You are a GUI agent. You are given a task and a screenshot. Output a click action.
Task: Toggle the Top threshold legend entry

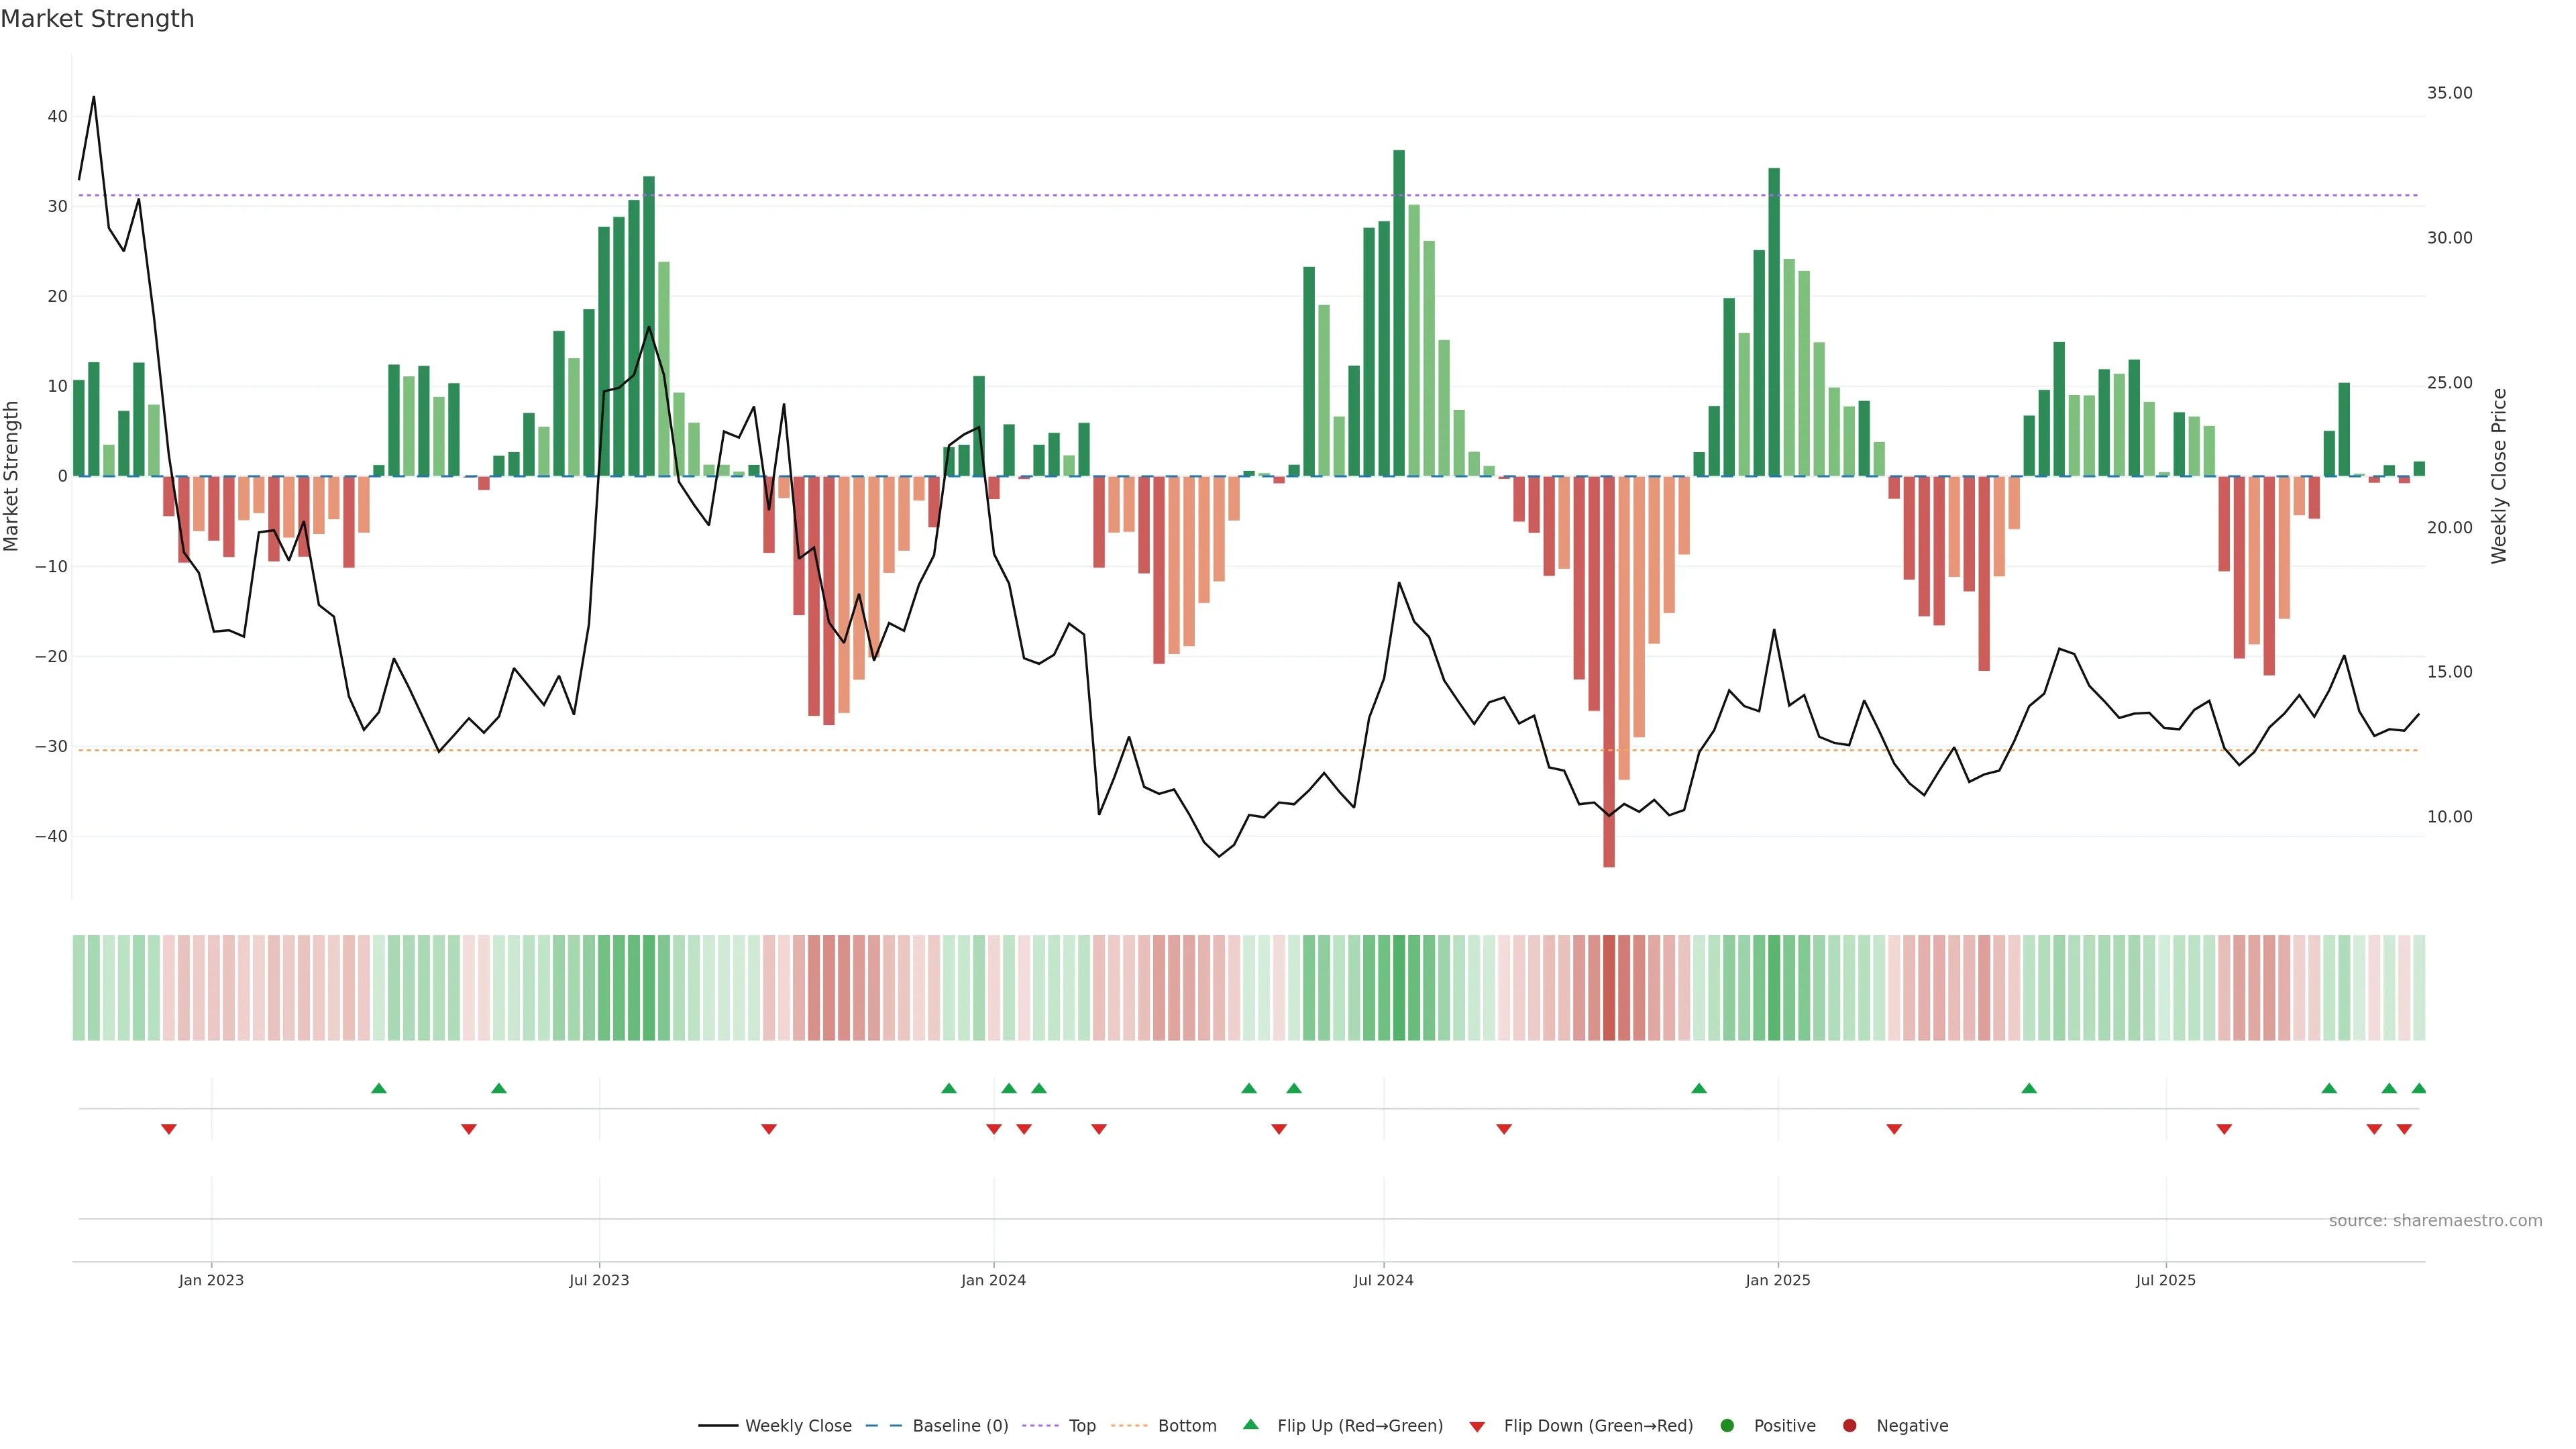pos(1082,1425)
